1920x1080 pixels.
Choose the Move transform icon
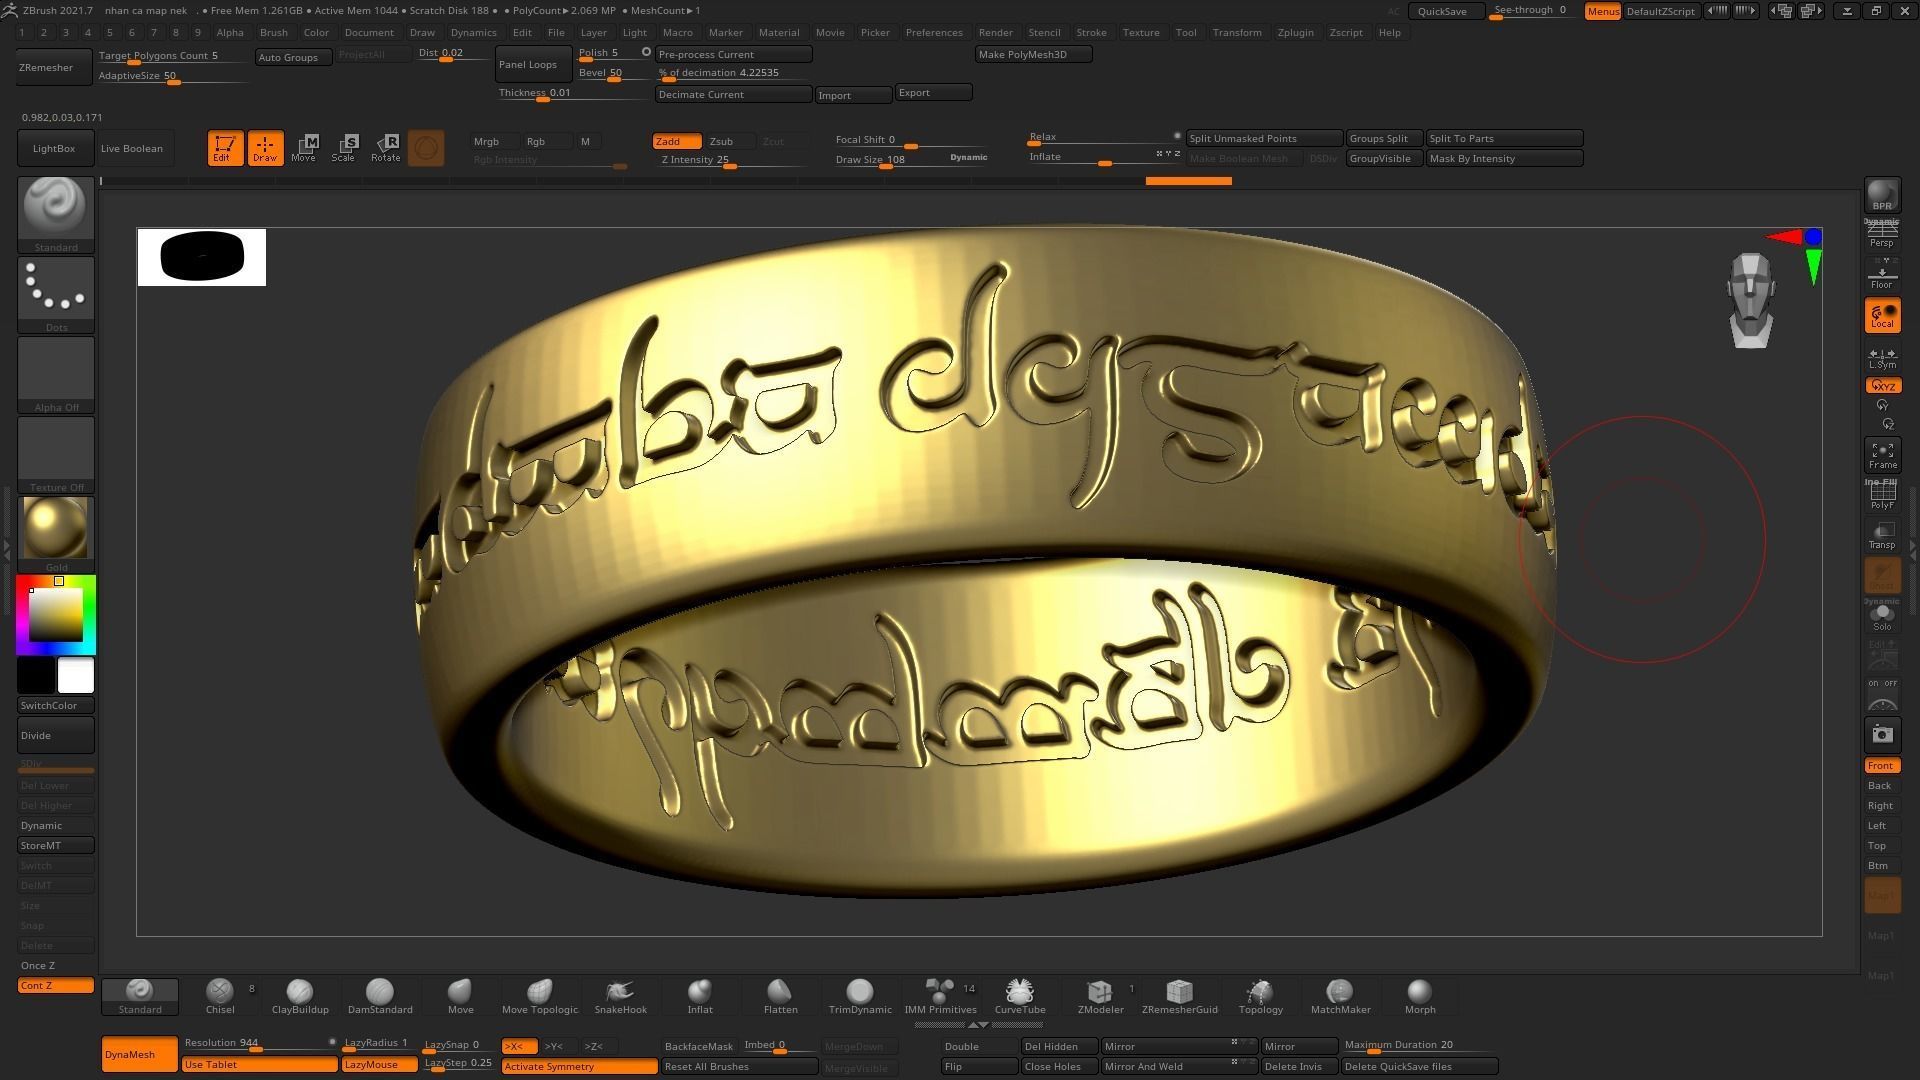(x=304, y=148)
